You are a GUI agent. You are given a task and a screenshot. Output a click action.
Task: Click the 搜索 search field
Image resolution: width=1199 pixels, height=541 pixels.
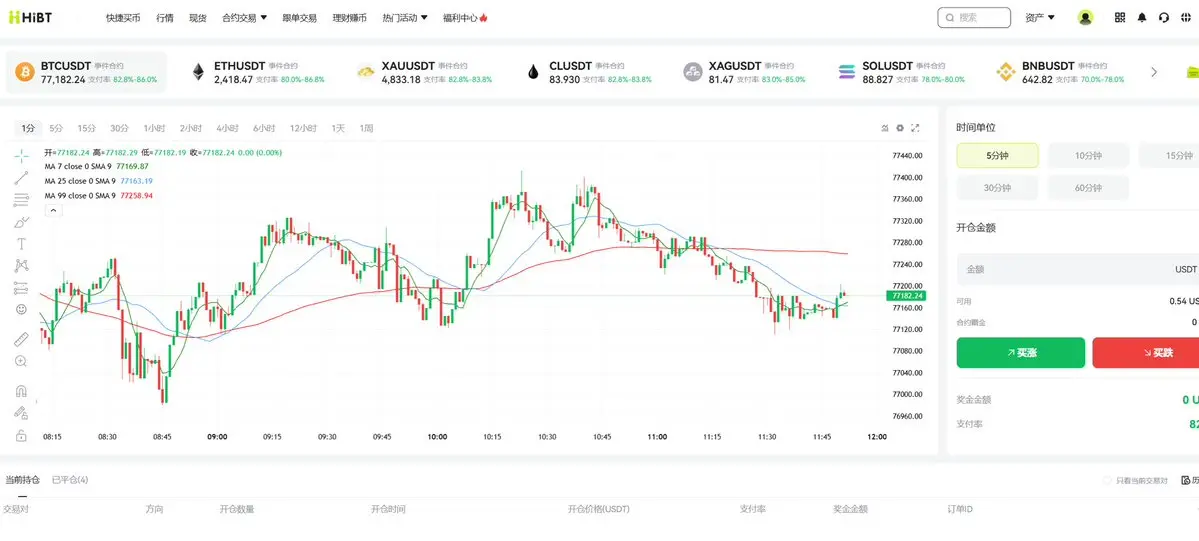(974, 17)
